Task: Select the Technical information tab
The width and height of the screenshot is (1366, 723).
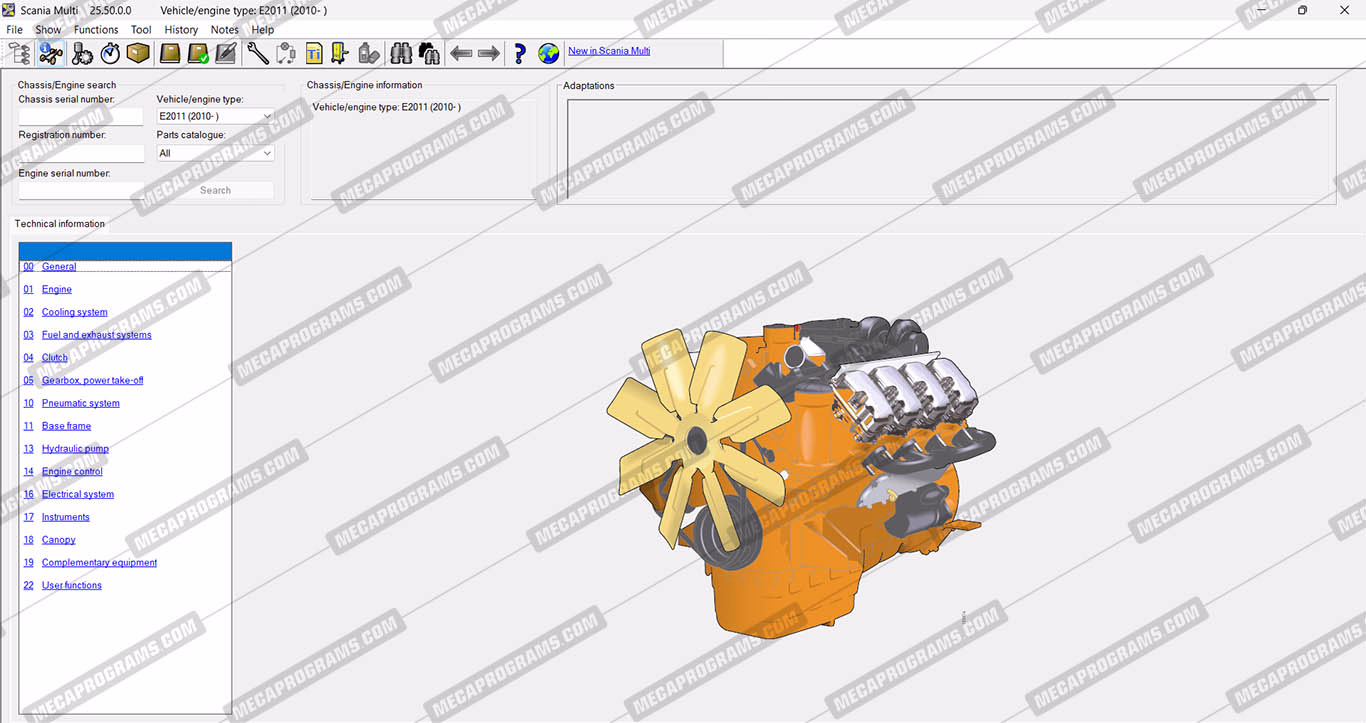Action: point(60,224)
